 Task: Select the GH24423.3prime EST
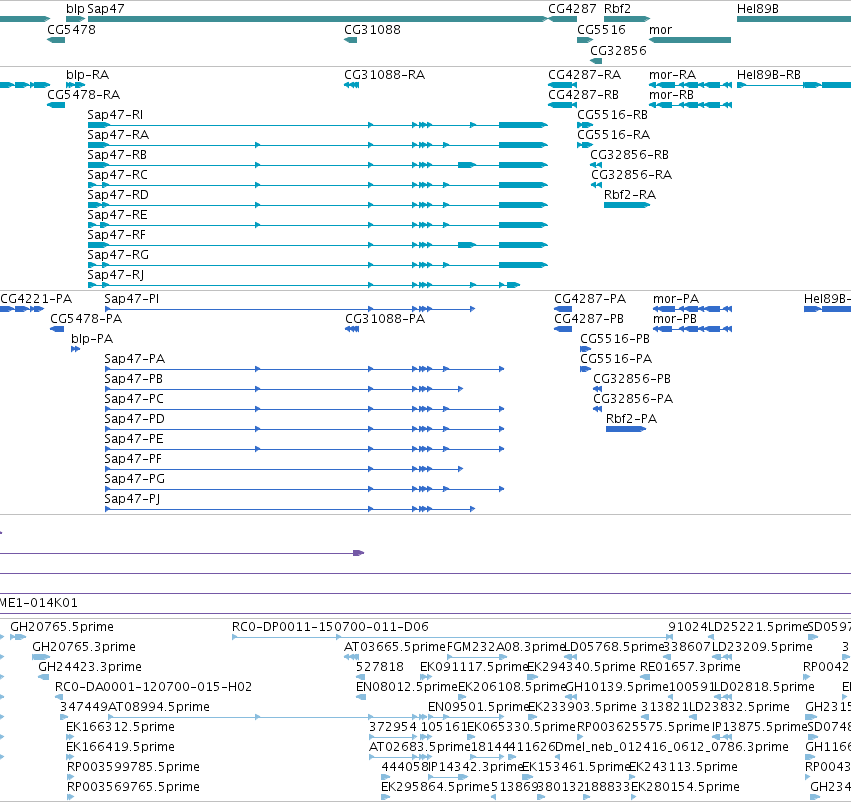(x=43, y=677)
